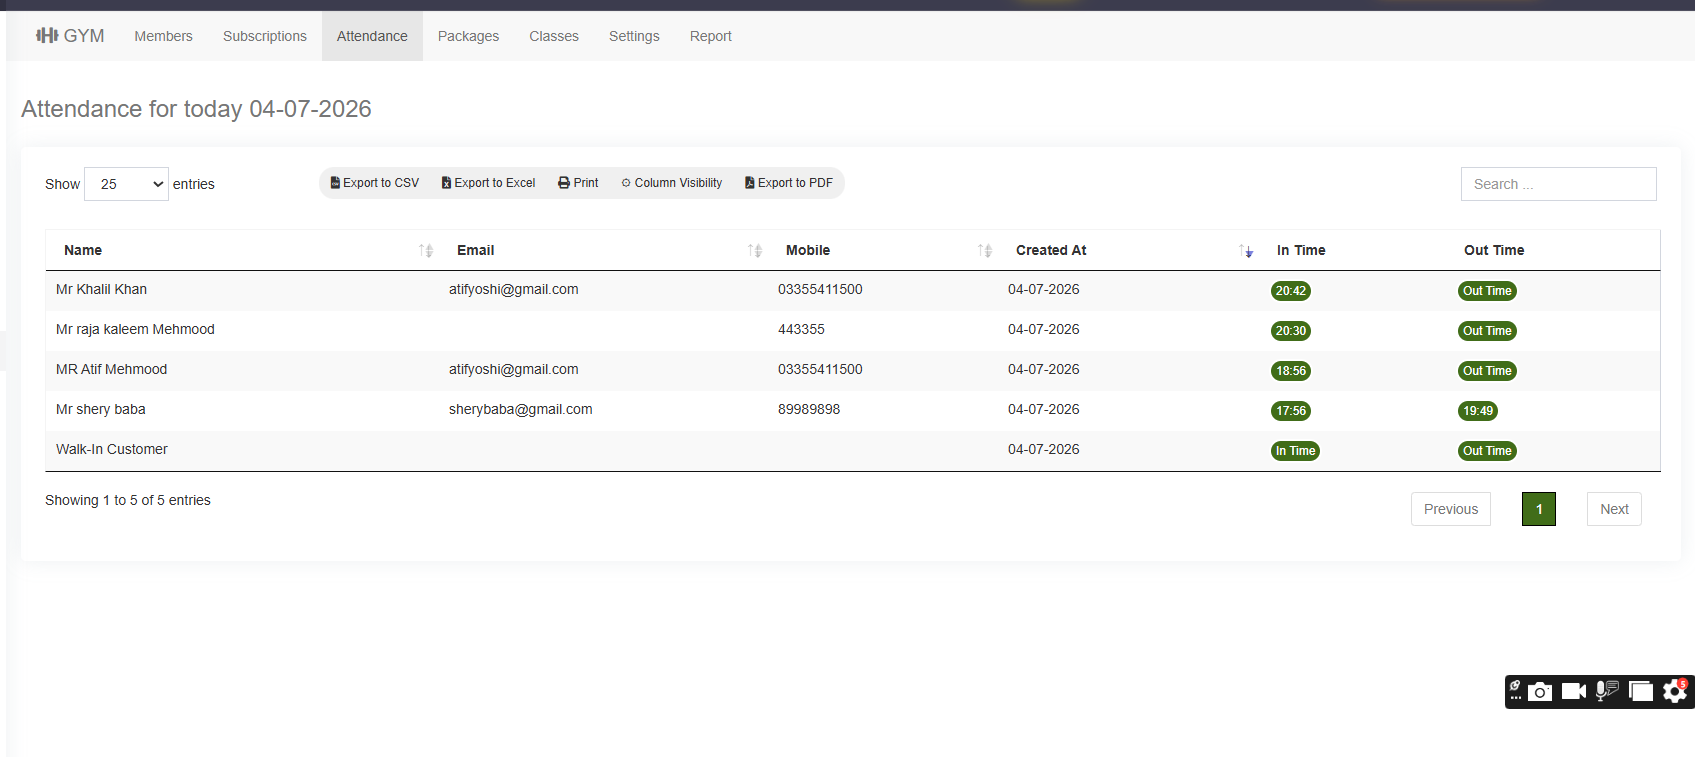Open the gear settings icon with red badge
The image size is (1695, 757).
tap(1675, 691)
